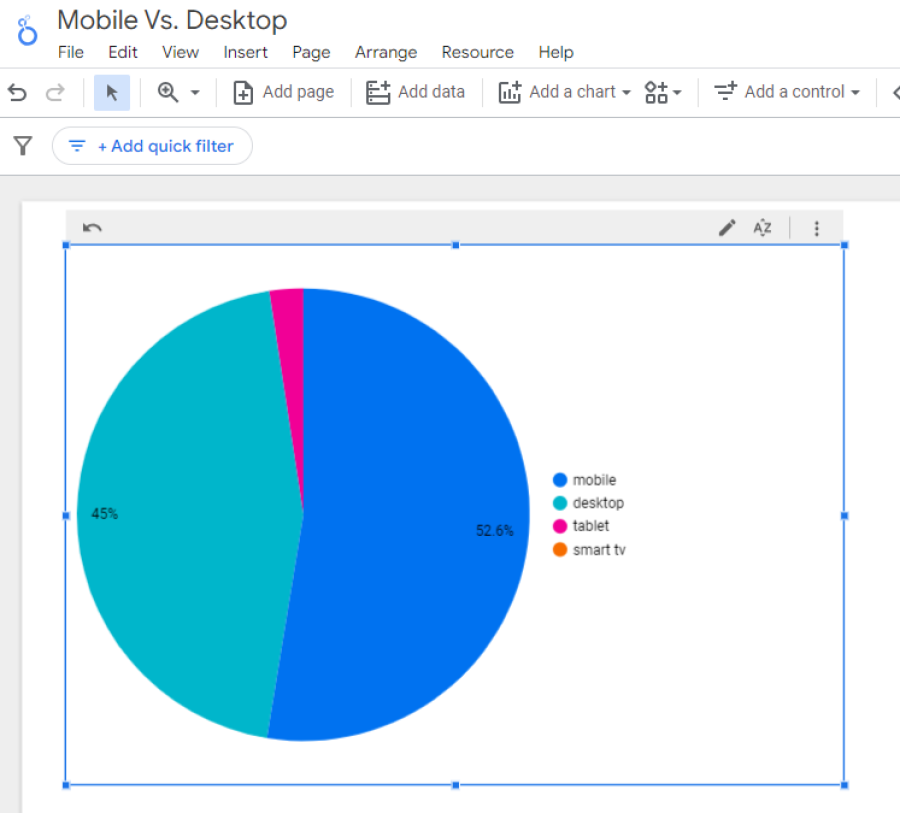
Task: Open the File menu
Action: pos(71,52)
